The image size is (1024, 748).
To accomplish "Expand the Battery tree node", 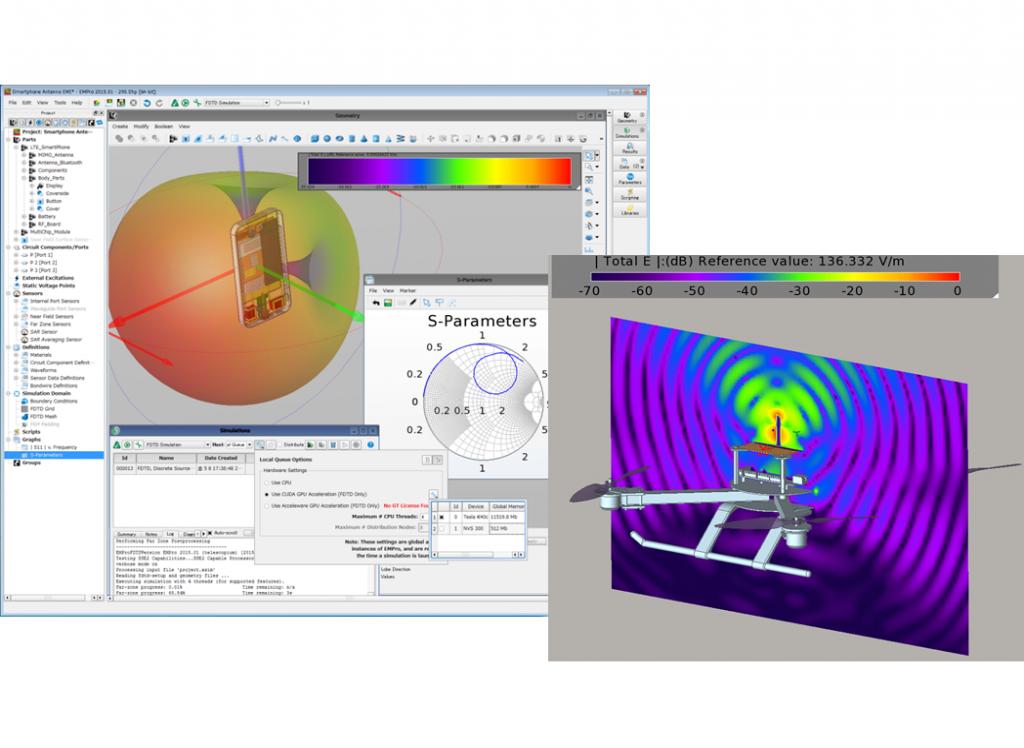I will coord(24,216).
